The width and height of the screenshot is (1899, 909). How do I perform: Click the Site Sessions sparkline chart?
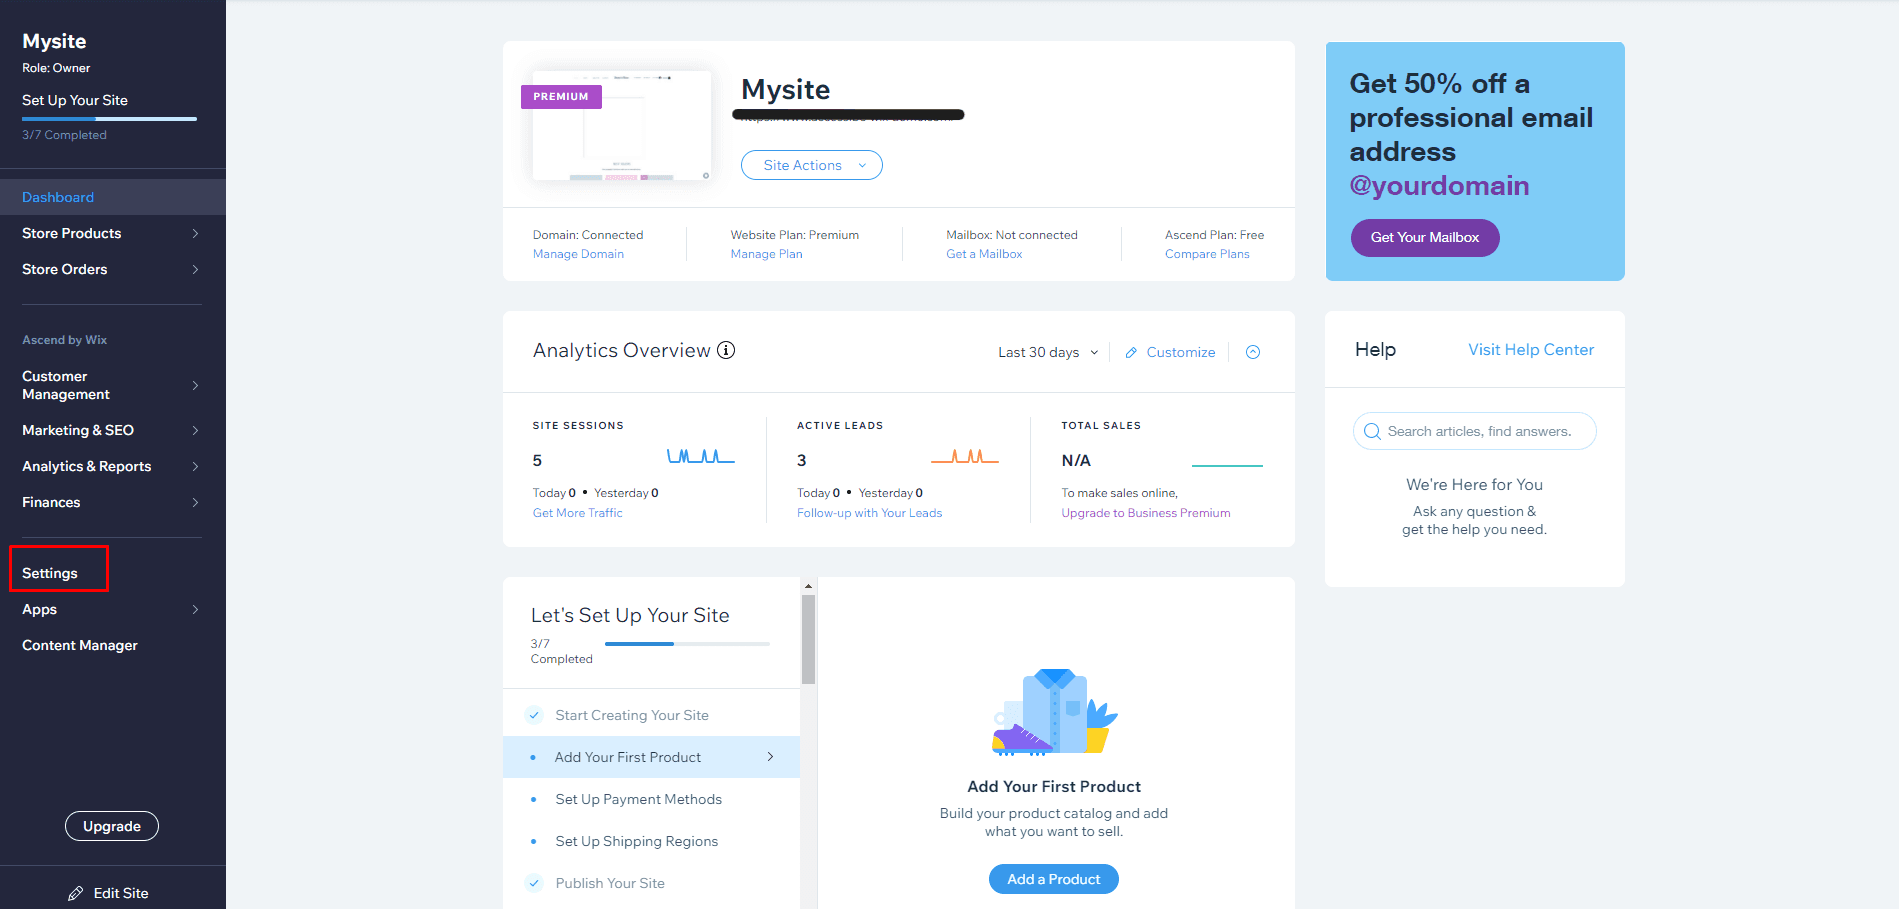click(x=700, y=457)
